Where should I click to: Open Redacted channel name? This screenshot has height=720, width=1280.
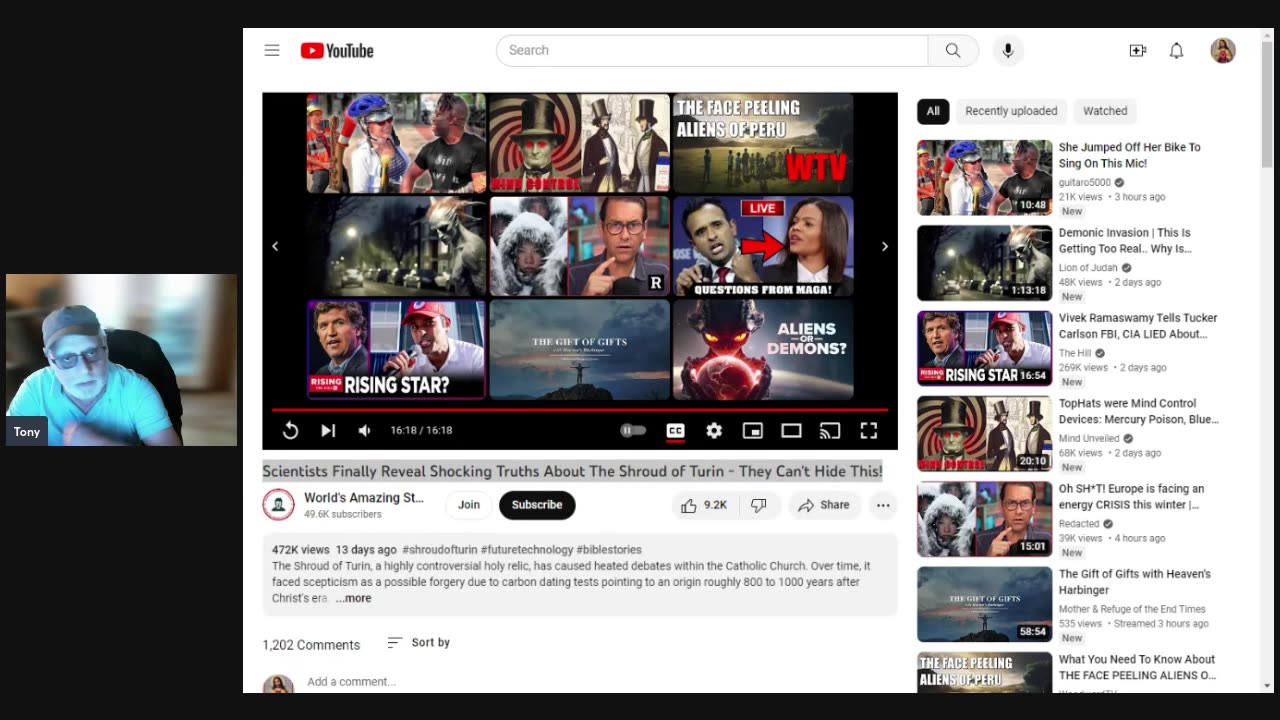[1079, 524]
